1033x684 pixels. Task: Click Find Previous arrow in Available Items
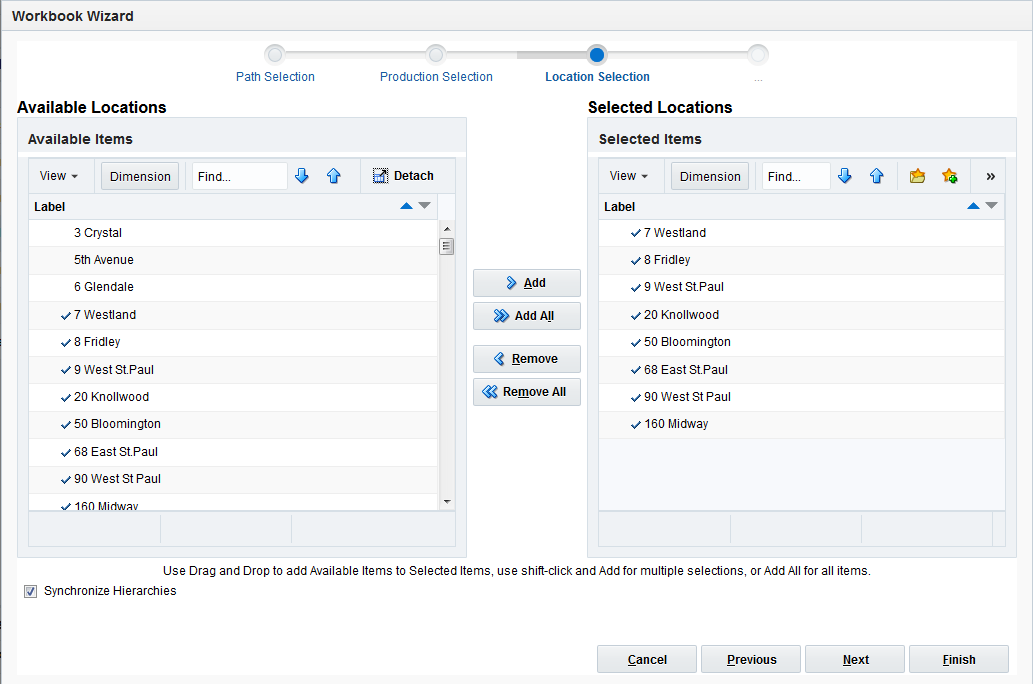pyautogui.click(x=333, y=176)
